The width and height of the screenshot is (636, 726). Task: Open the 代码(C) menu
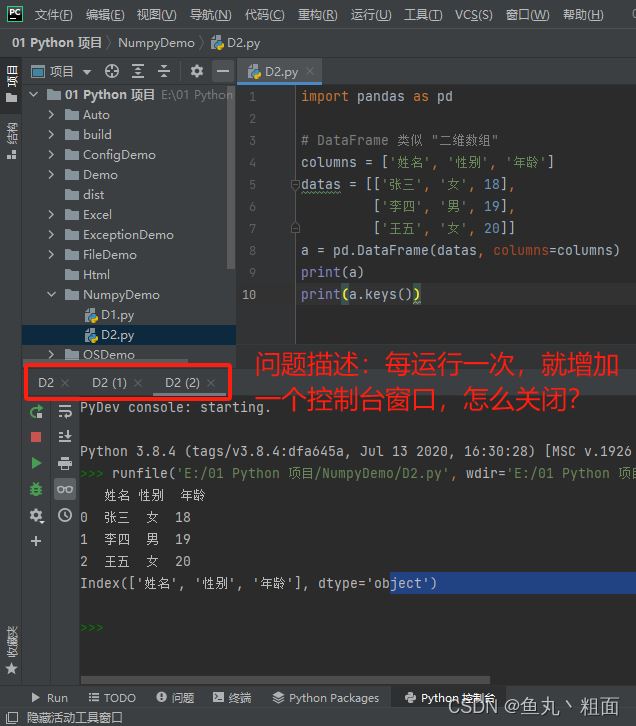(x=265, y=15)
